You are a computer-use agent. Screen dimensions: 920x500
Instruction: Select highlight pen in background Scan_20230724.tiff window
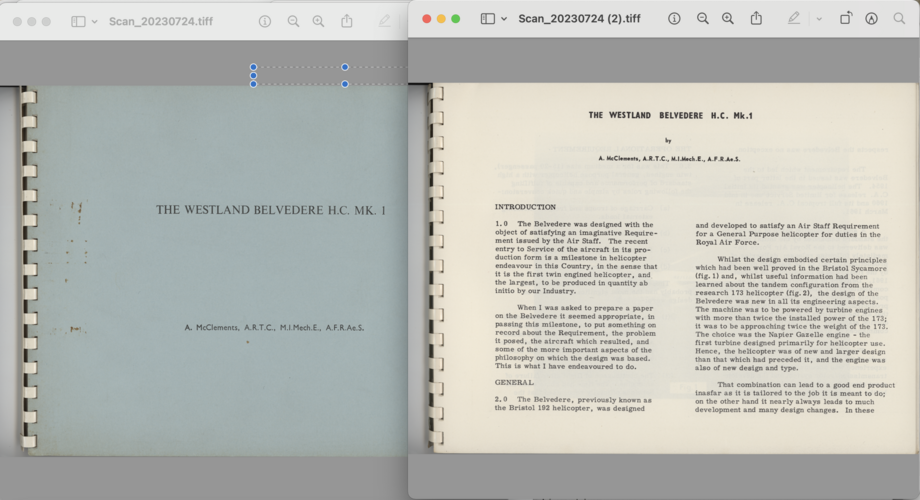pos(384,21)
